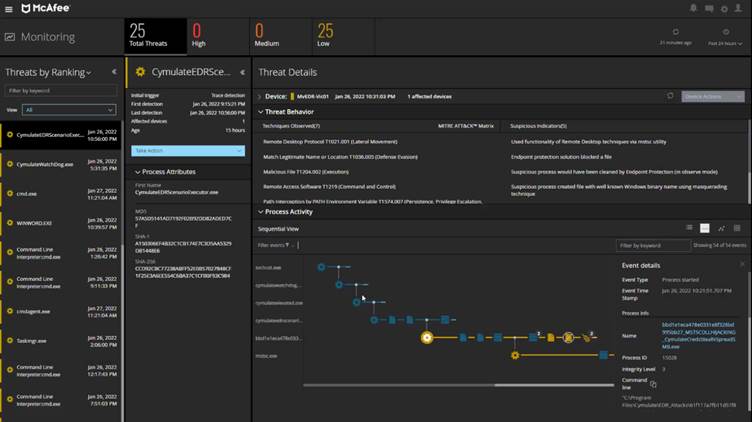Open the Past 24 hours time range dropdown

(725, 43)
